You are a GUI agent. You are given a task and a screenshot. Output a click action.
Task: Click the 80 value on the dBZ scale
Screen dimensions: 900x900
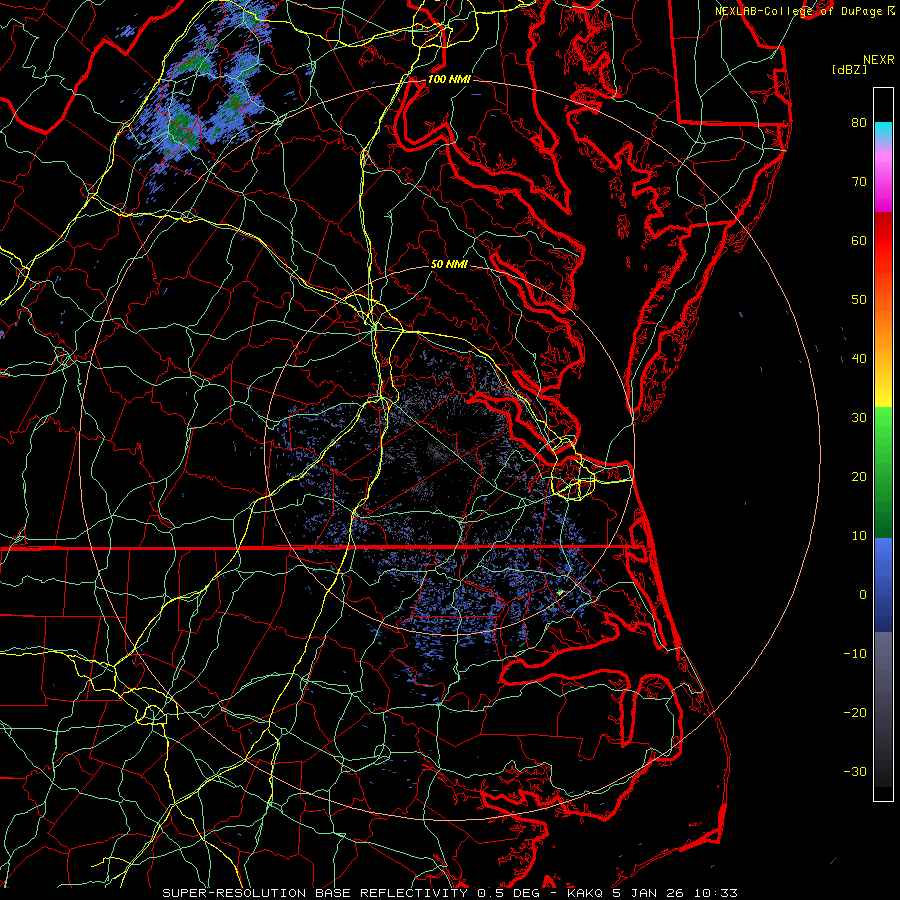pyautogui.click(x=859, y=122)
